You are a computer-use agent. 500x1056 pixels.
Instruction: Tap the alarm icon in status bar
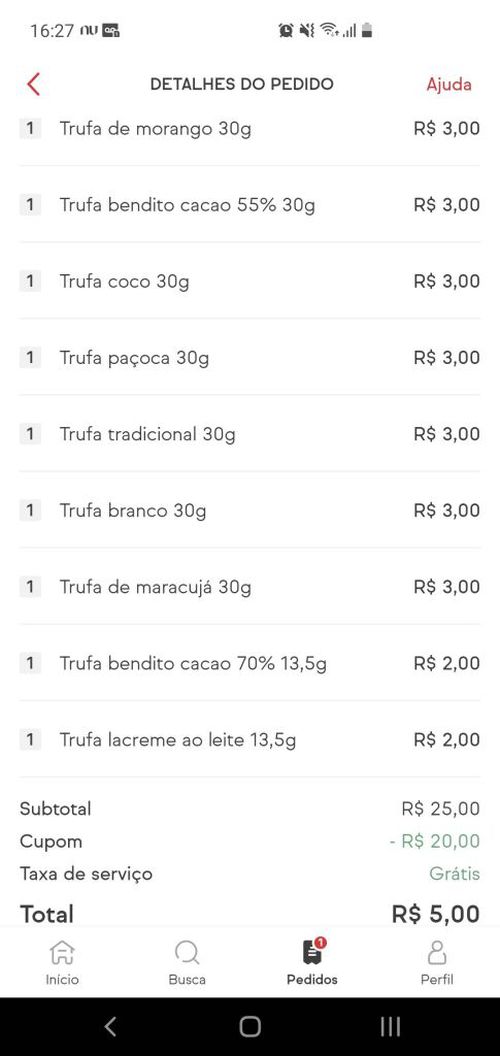pyautogui.click(x=286, y=30)
